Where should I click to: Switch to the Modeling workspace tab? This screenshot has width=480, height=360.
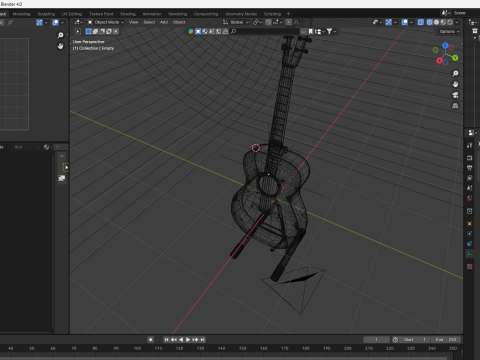click(21, 14)
